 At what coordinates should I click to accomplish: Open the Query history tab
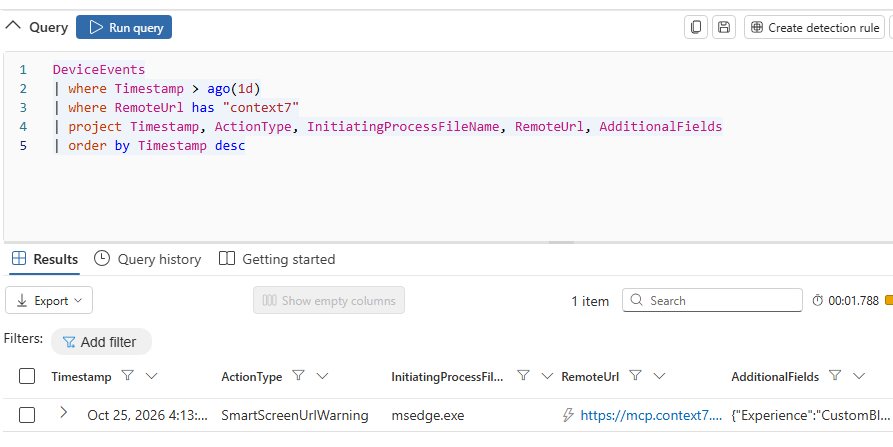148,259
